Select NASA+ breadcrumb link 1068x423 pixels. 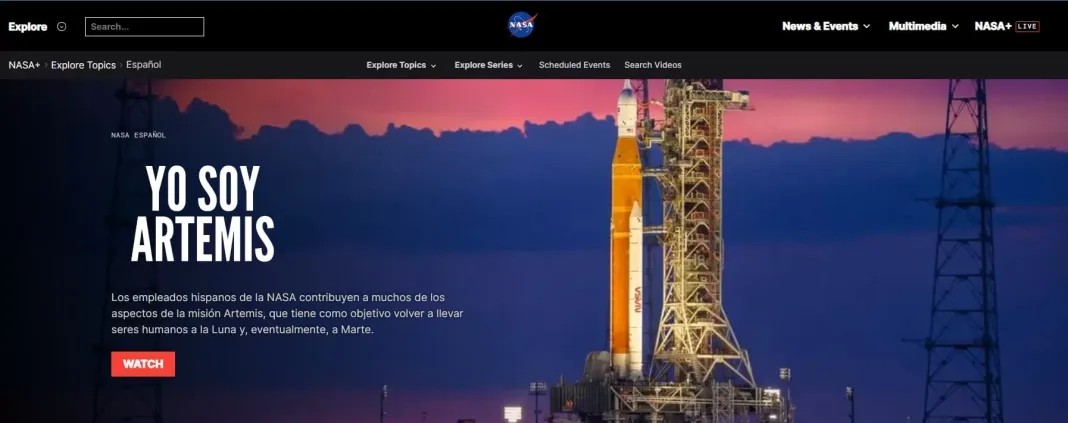[25, 65]
